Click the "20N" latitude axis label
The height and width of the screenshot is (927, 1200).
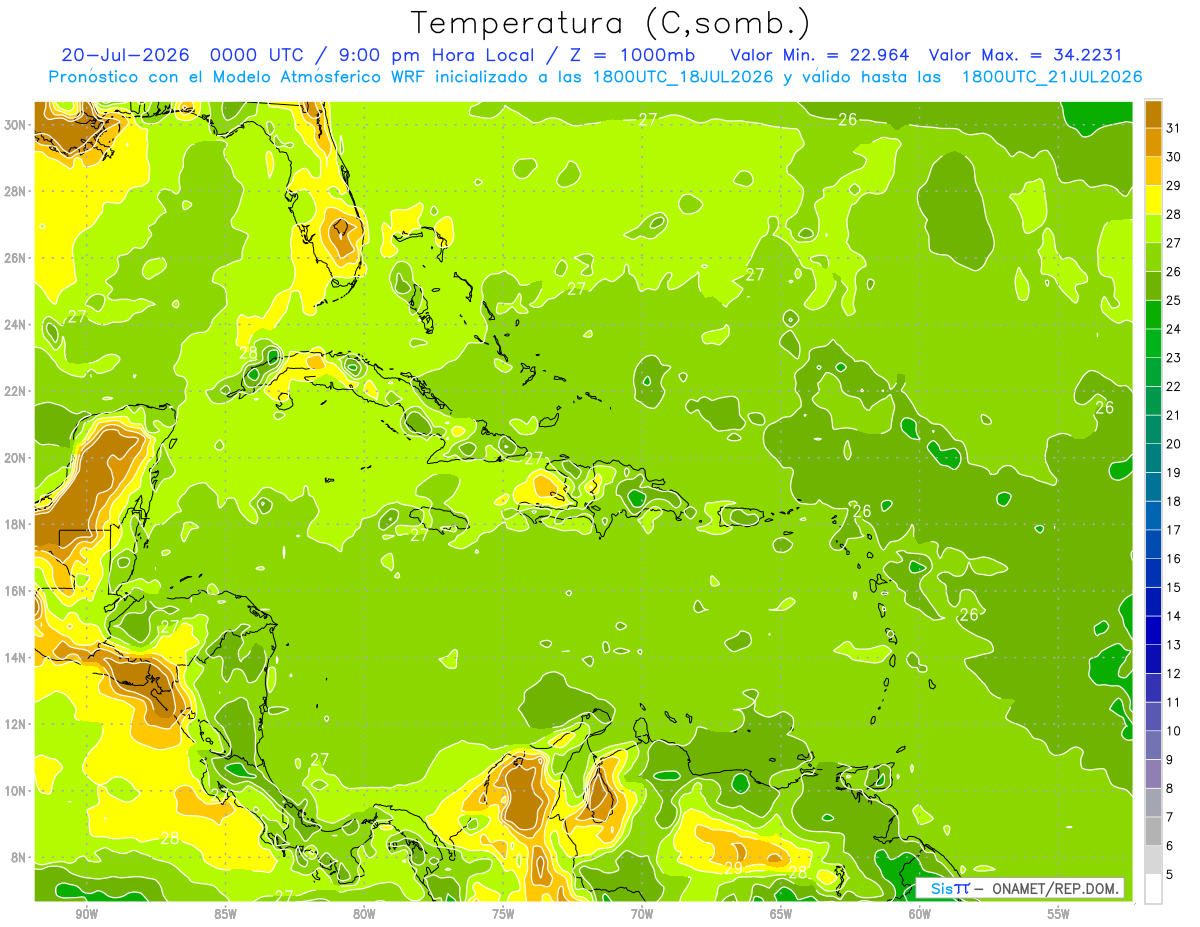[16, 458]
